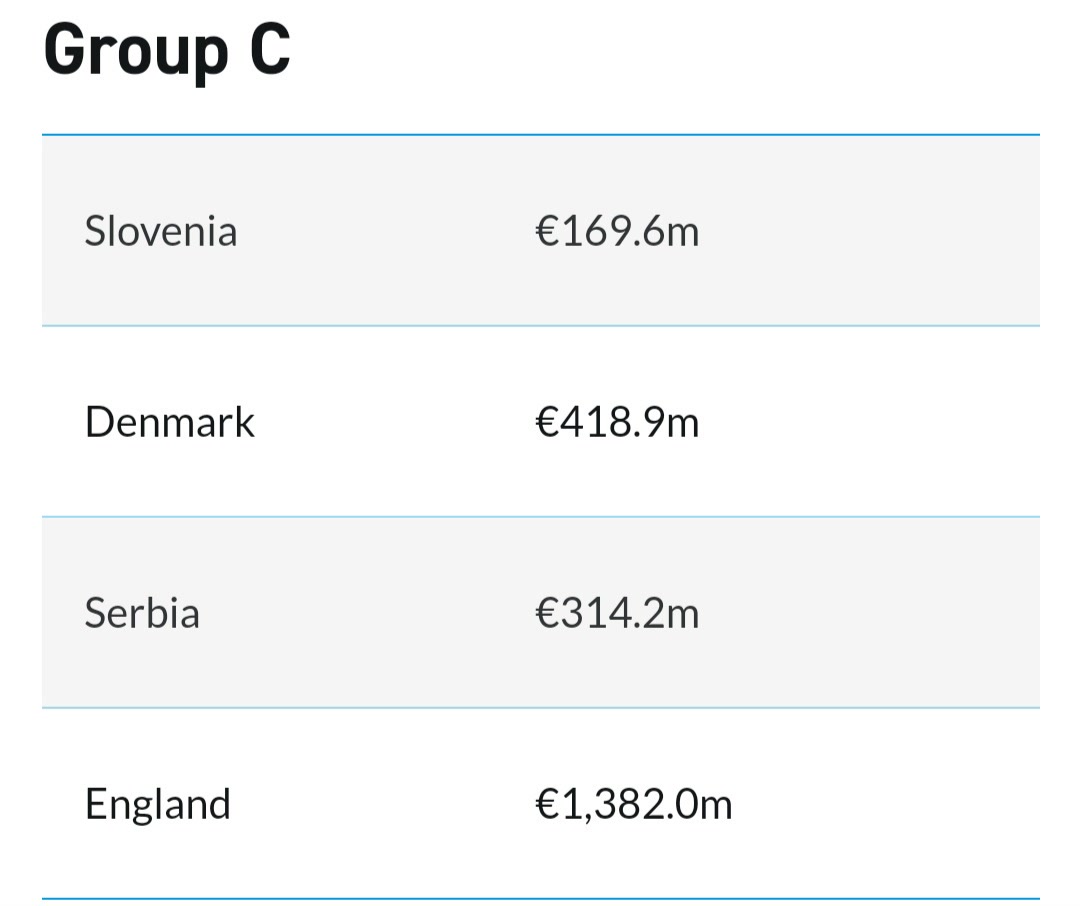Click Denmark's €418.9m value
The image size is (1080, 906).
617,422
